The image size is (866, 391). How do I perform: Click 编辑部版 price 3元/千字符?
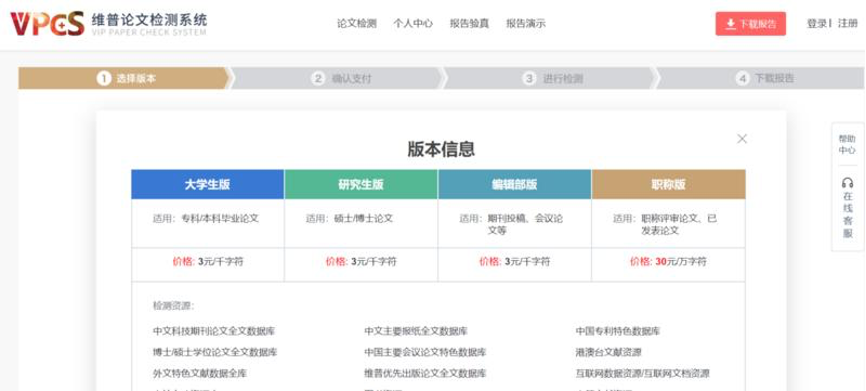coord(515,262)
